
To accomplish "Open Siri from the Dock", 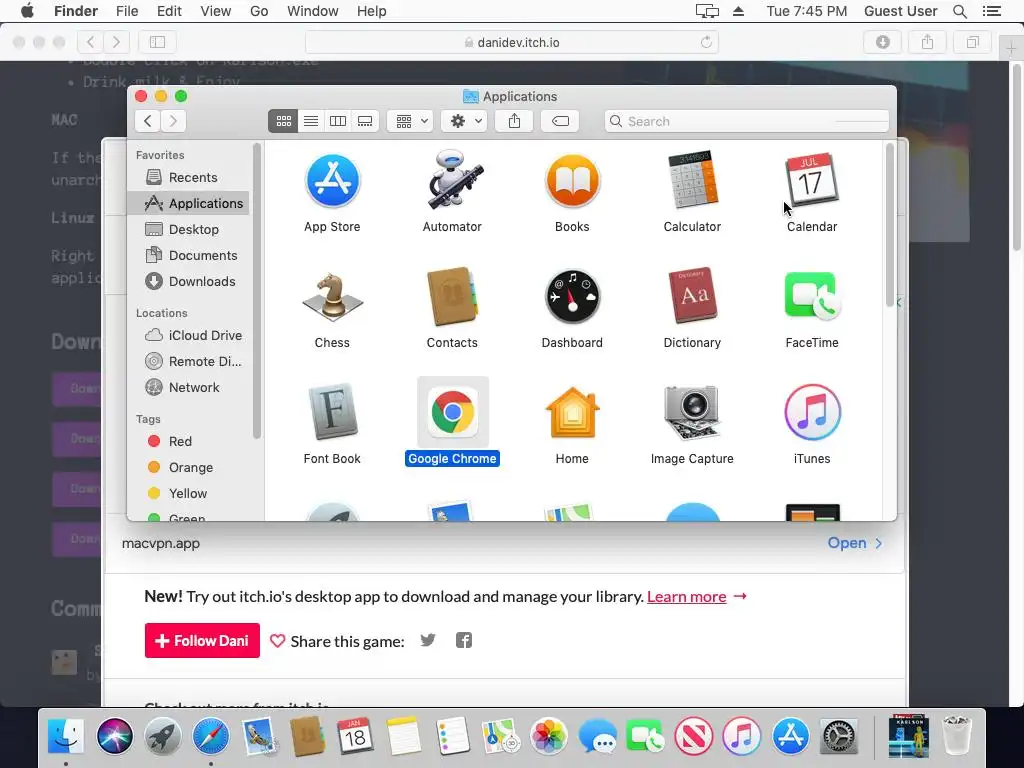I will 115,737.
